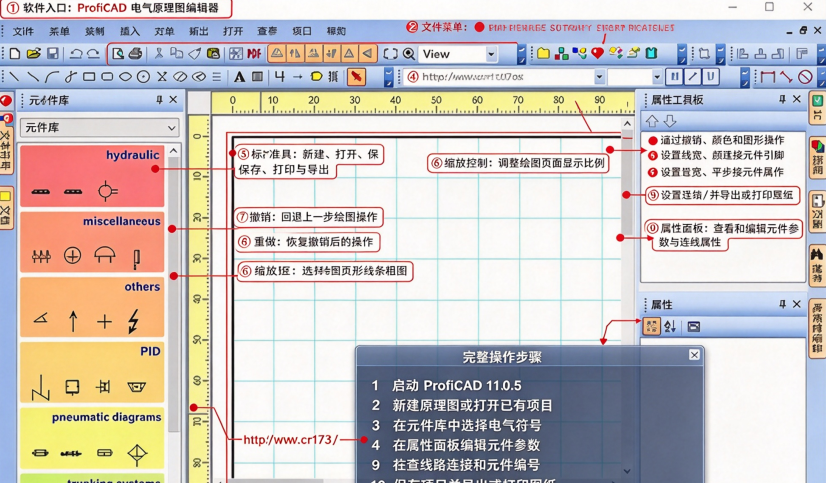The image size is (826, 483).
Task: Toggle the pin on 元件库 panel
Action: 159,100
